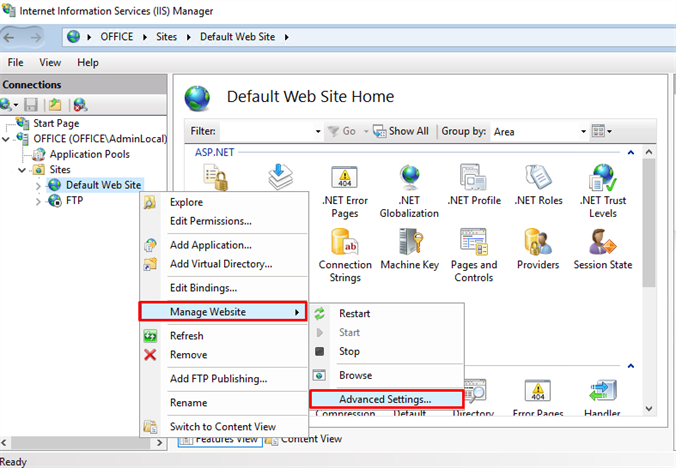Choose Add Application from context menu
Image resolution: width=676 pixels, height=468 pixels.
(x=224, y=245)
